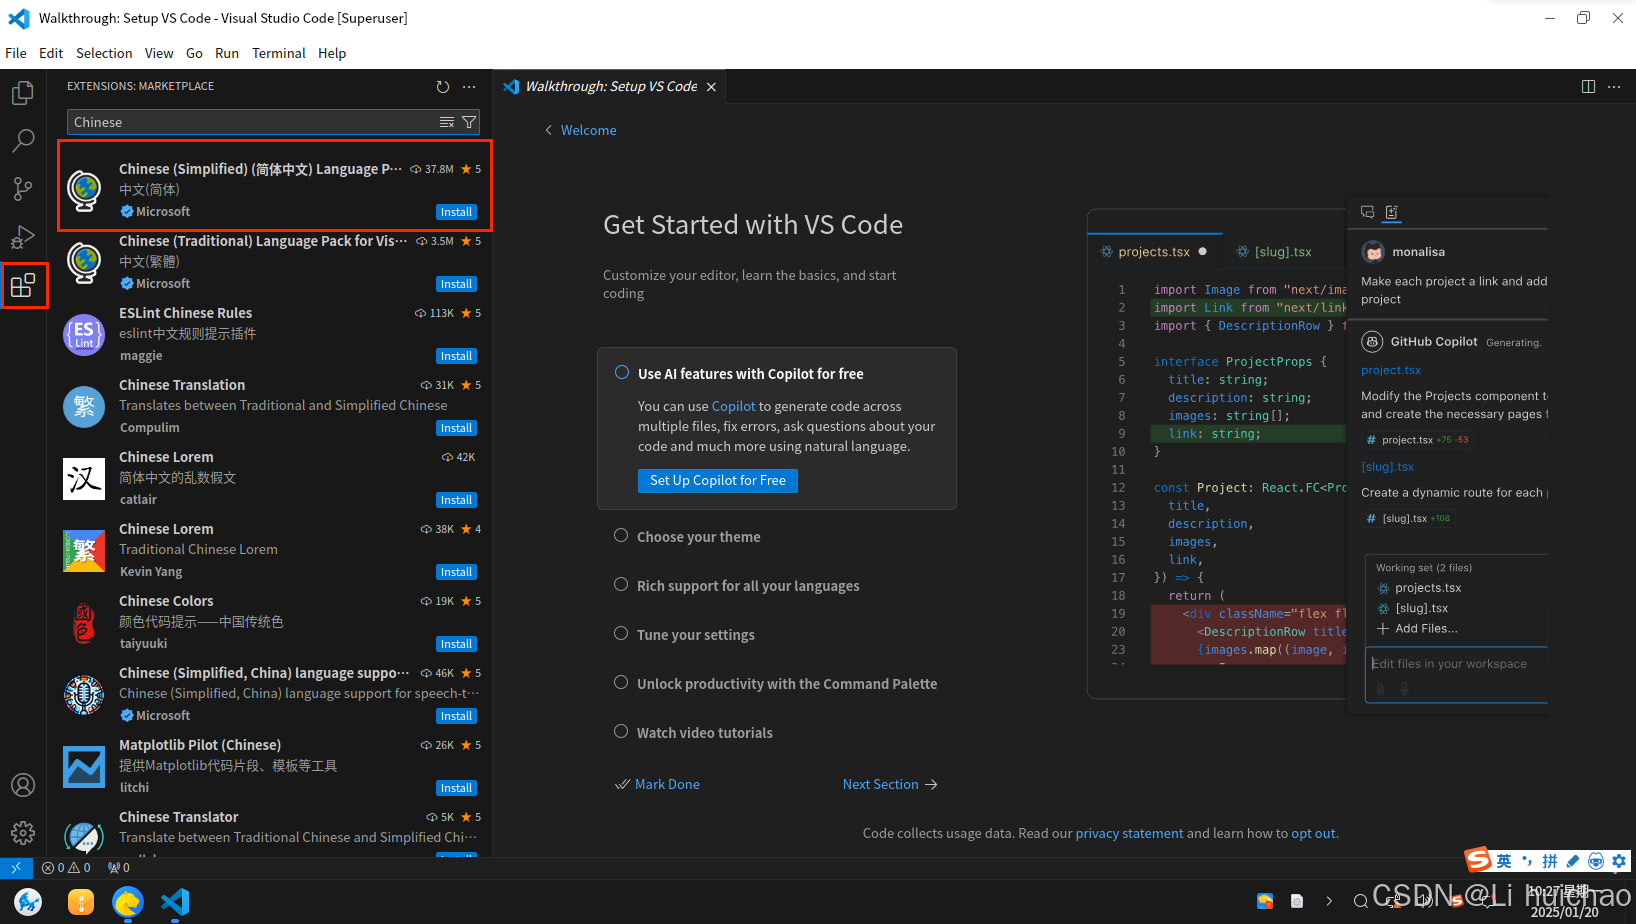Open the extensions filter funnel
1636x924 pixels.
click(469, 122)
